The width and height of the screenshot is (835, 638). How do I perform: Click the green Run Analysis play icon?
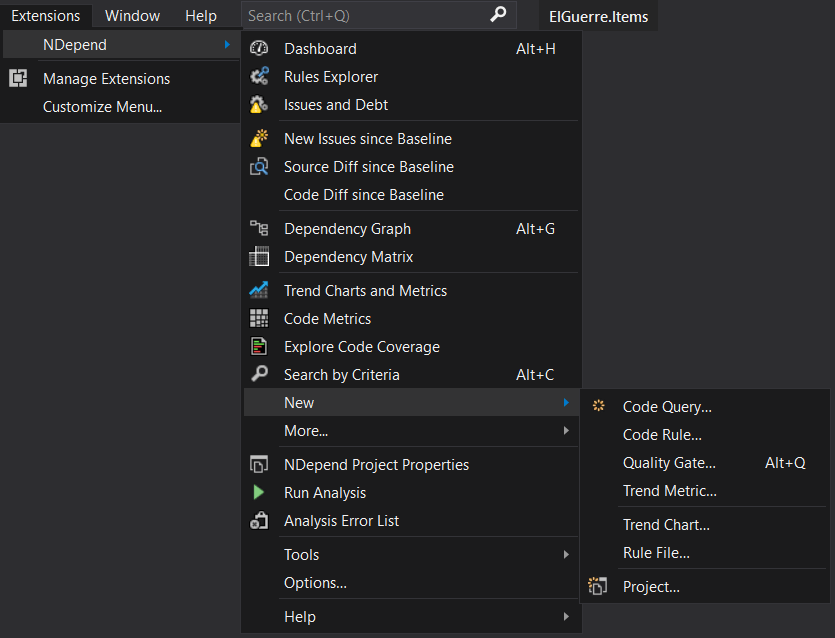(x=259, y=493)
